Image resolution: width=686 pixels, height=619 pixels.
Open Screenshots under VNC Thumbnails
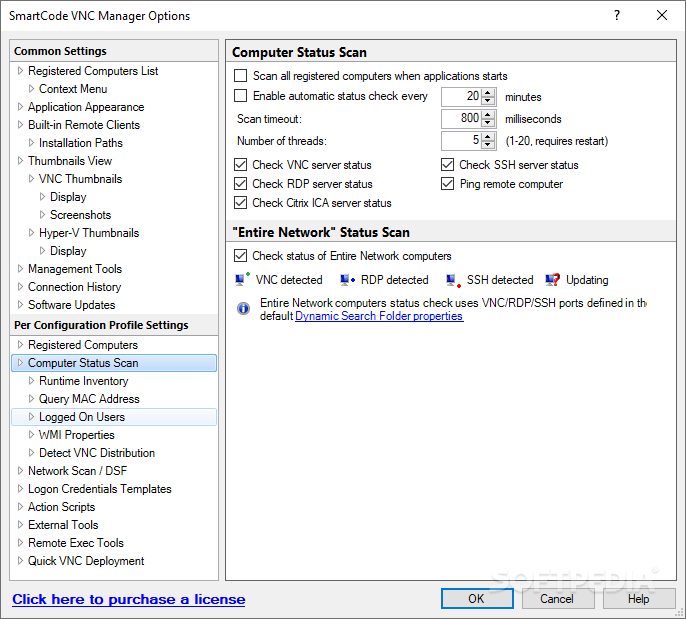pyautogui.click(x=80, y=215)
